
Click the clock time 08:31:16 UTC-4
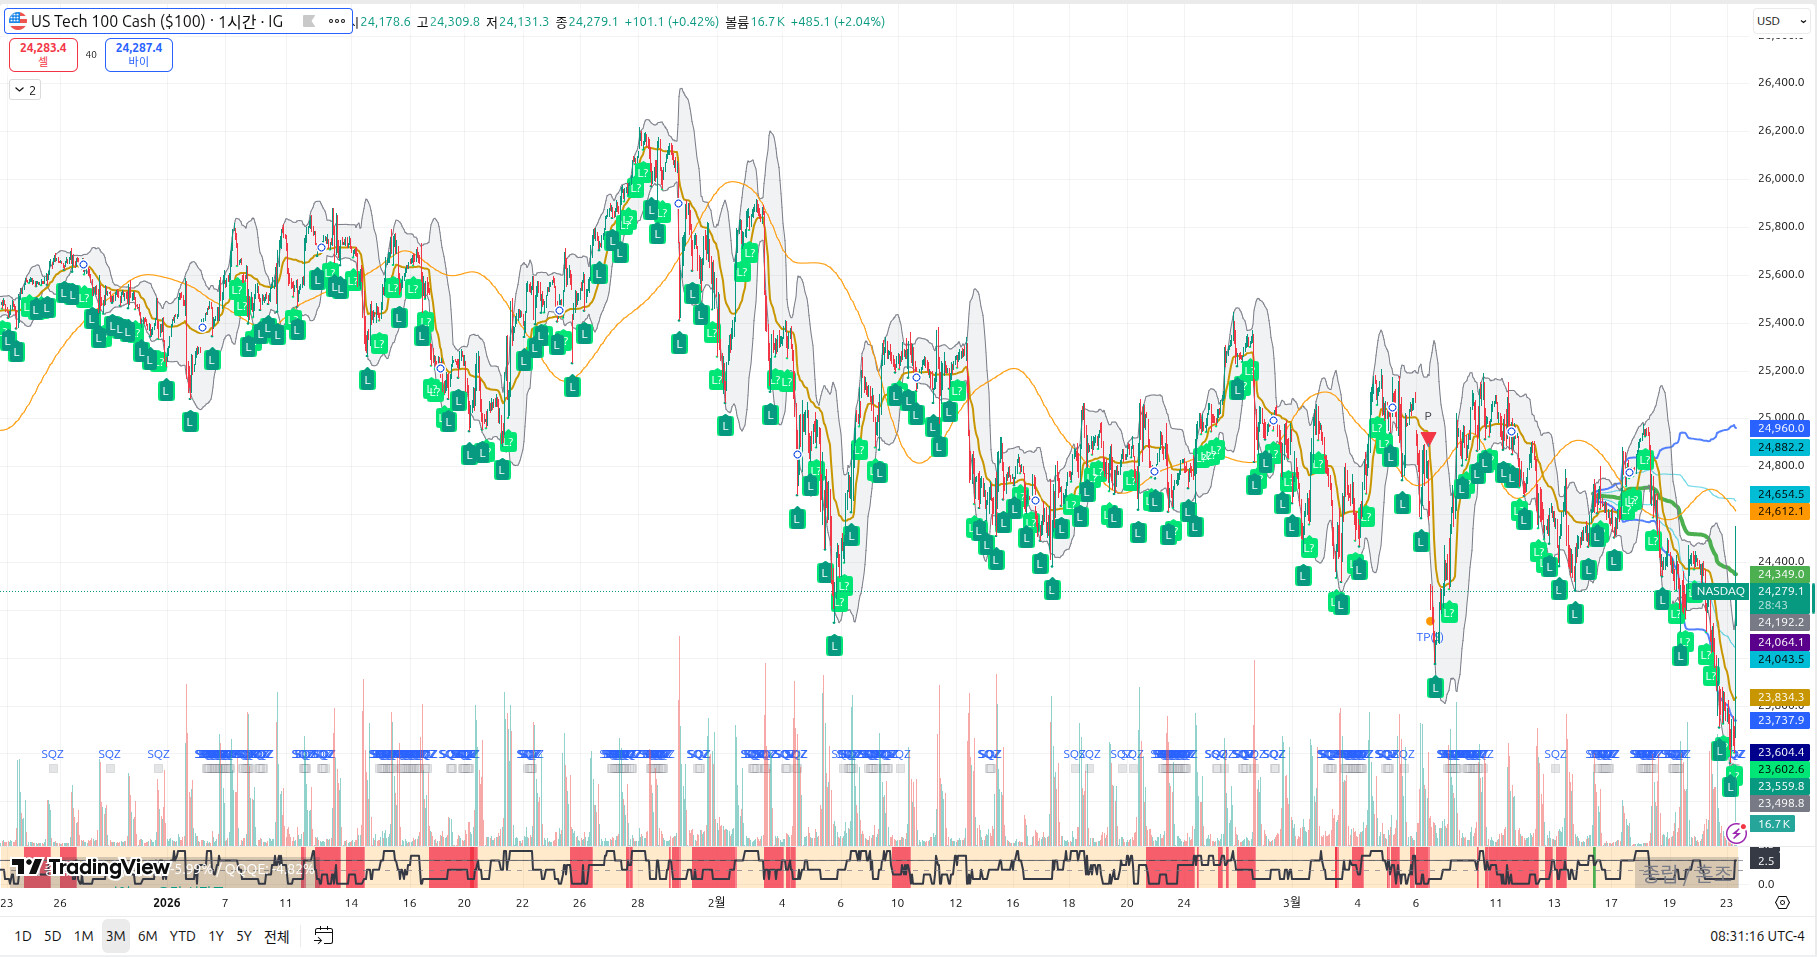(1757, 936)
